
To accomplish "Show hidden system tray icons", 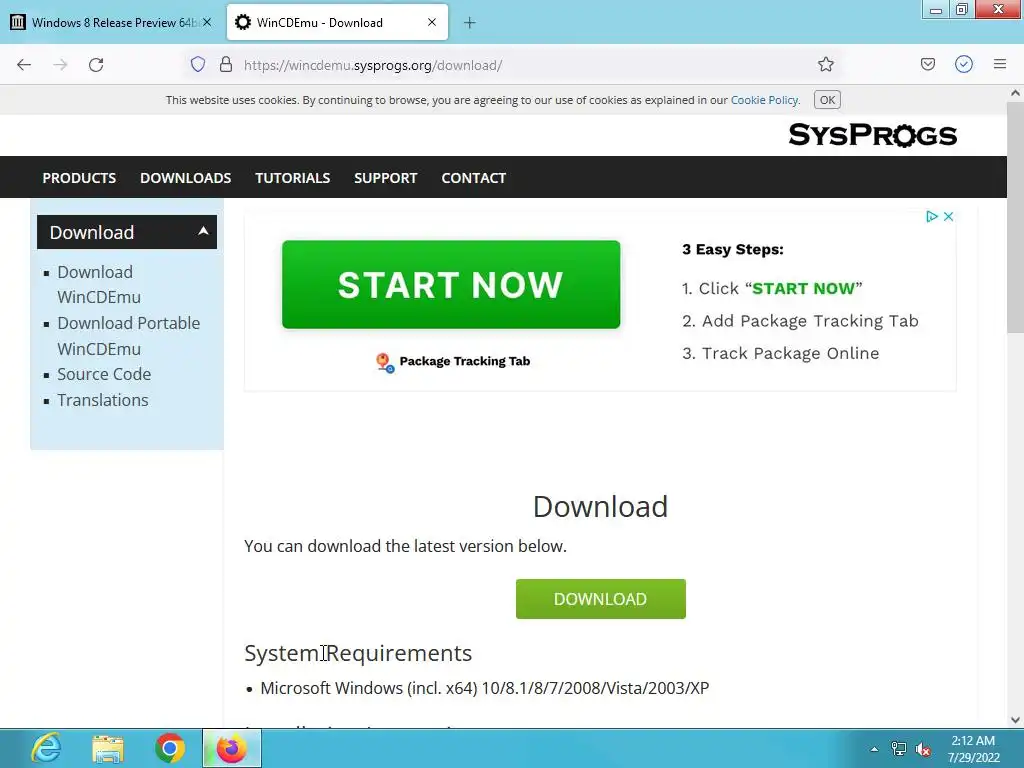I will point(874,749).
